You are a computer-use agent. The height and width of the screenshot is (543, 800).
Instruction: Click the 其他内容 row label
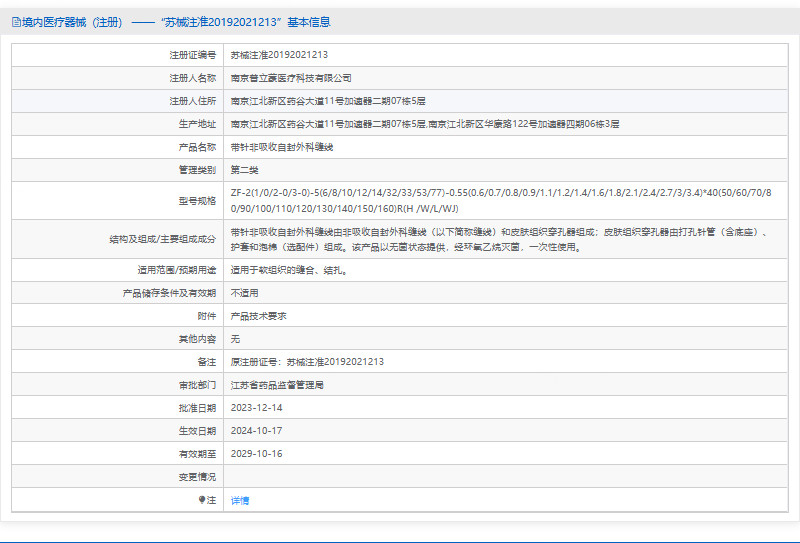click(x=197, y=339)
